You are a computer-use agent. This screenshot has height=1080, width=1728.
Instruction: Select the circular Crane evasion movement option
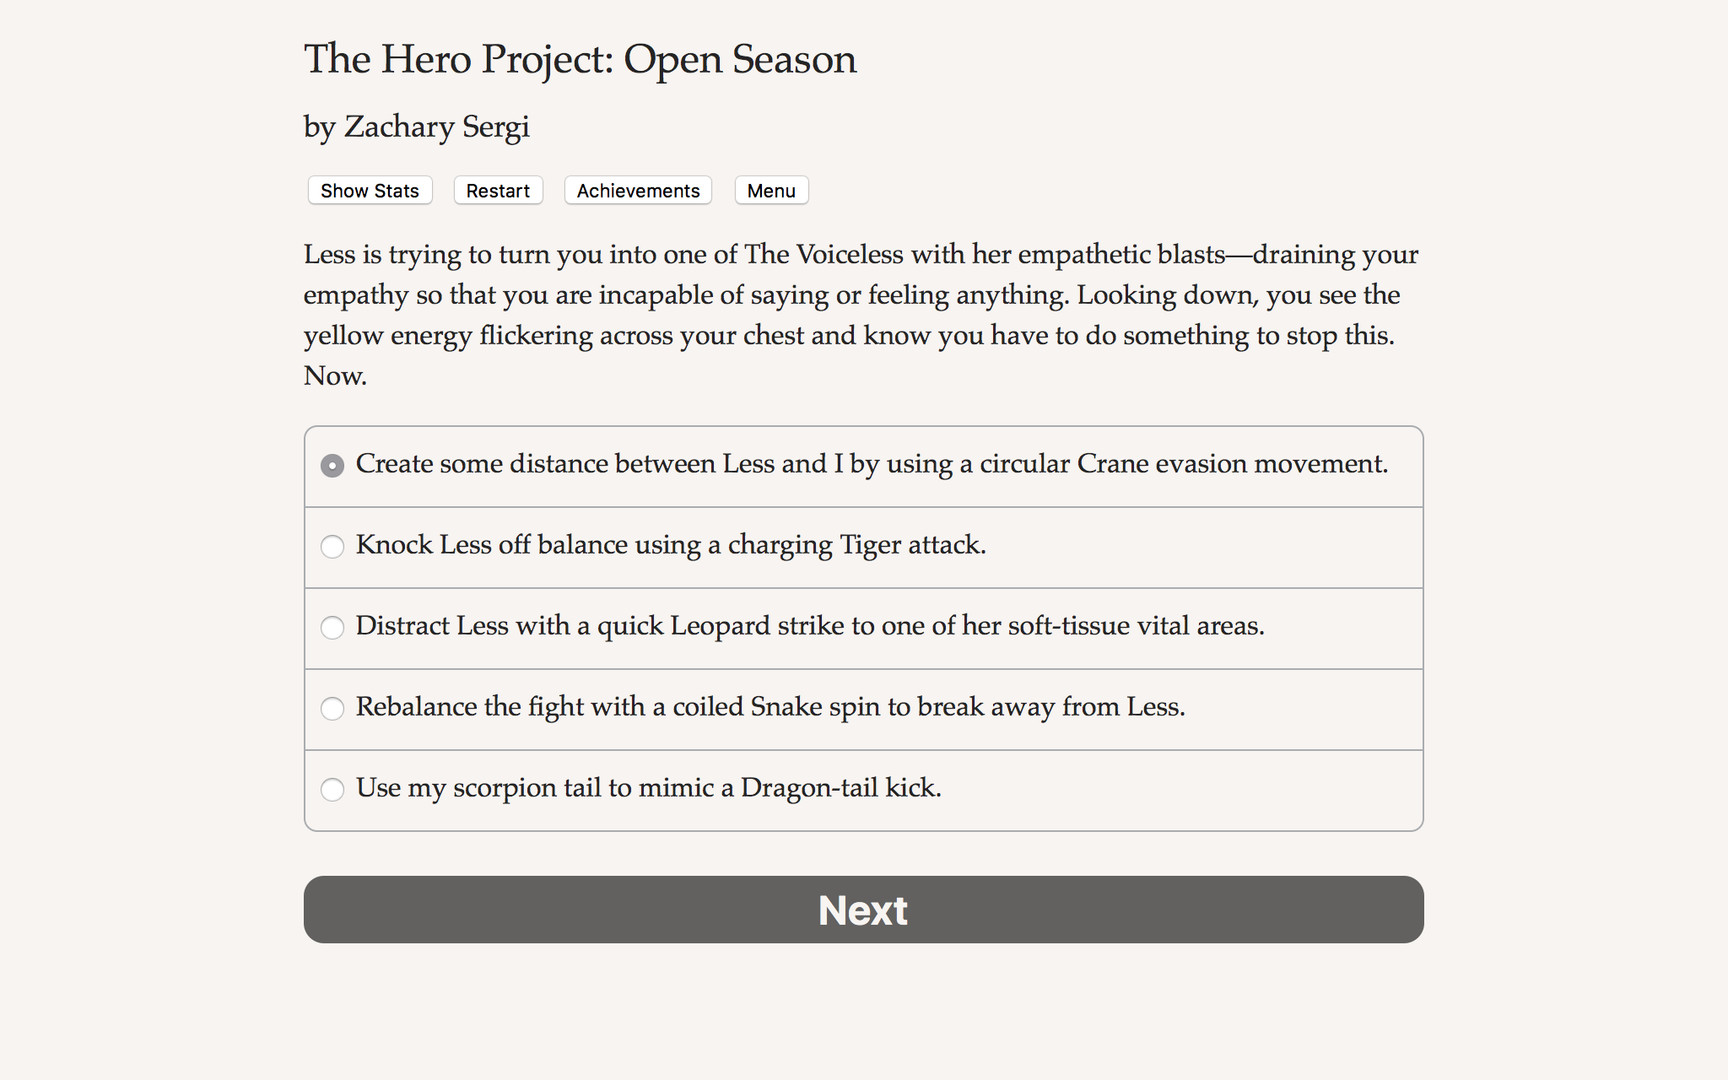(863, 465)
